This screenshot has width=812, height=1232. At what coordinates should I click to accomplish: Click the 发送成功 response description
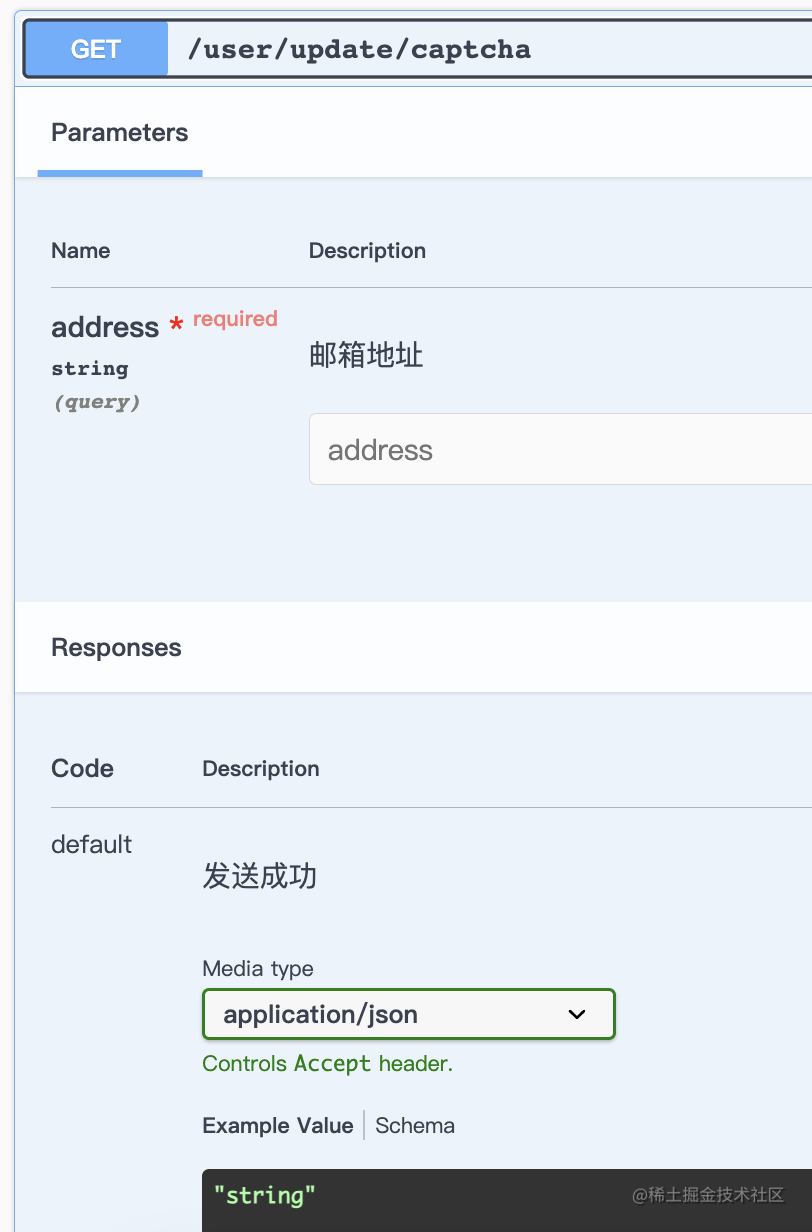(x=260, y=877)
